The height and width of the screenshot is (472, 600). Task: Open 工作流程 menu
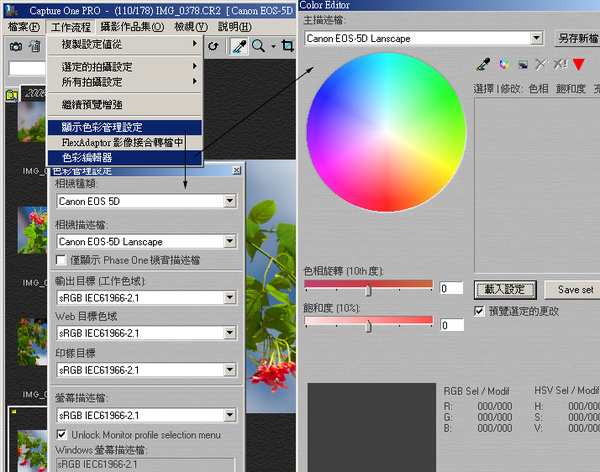71,27
